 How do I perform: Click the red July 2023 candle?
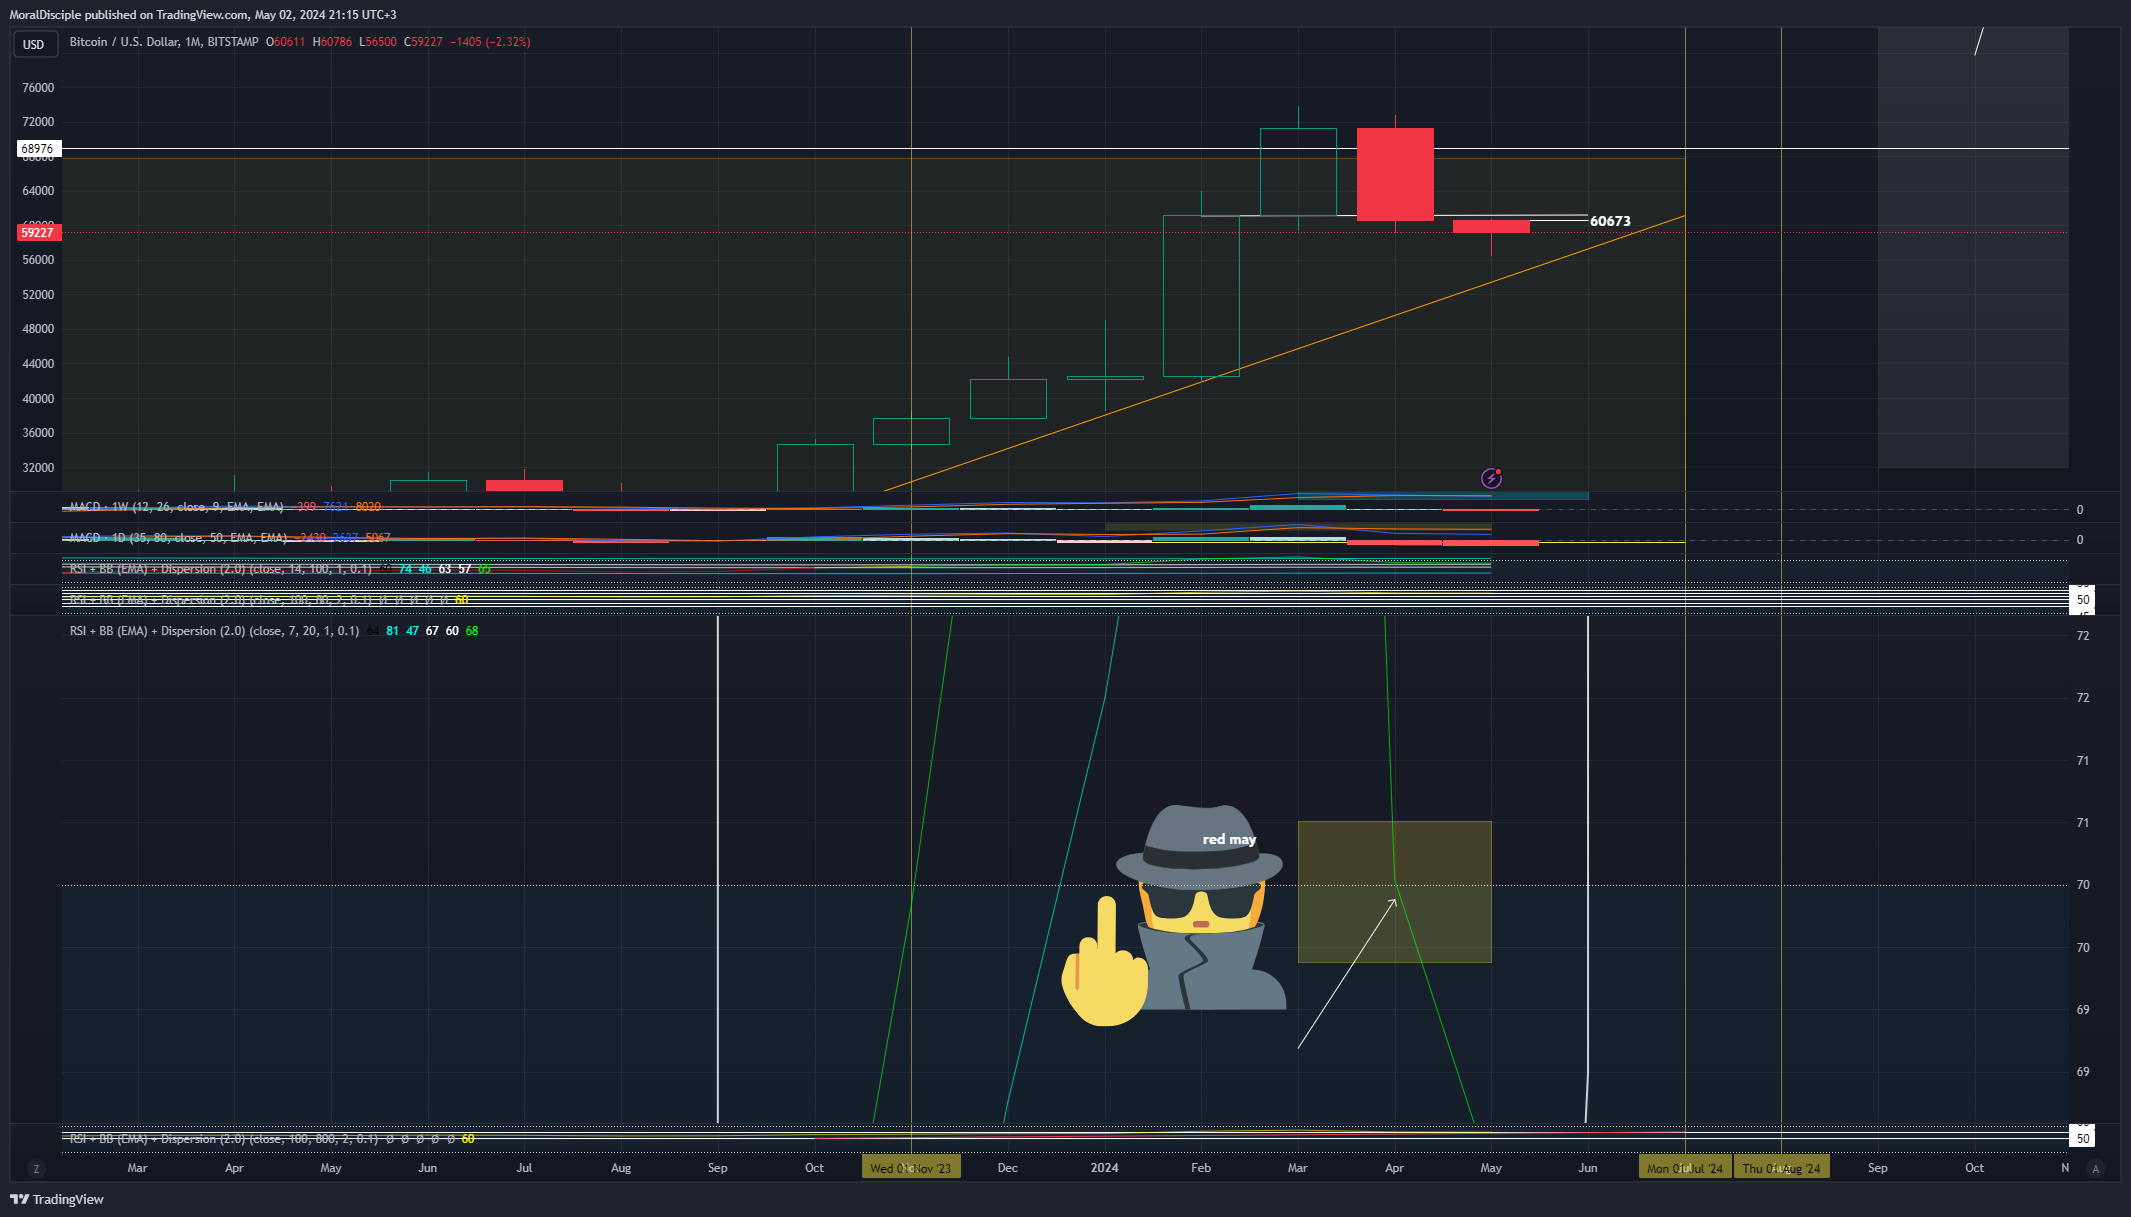[524, 485]
